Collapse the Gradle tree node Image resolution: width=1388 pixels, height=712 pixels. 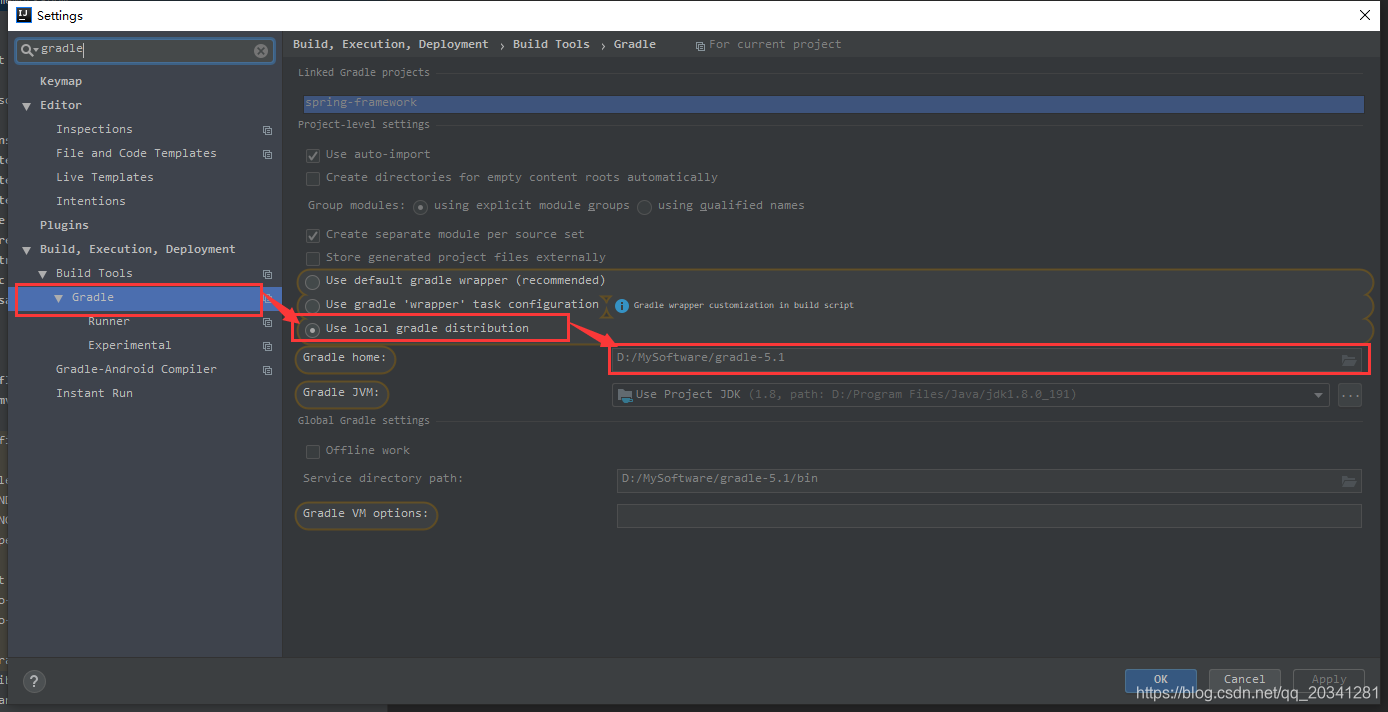point(59,298)
